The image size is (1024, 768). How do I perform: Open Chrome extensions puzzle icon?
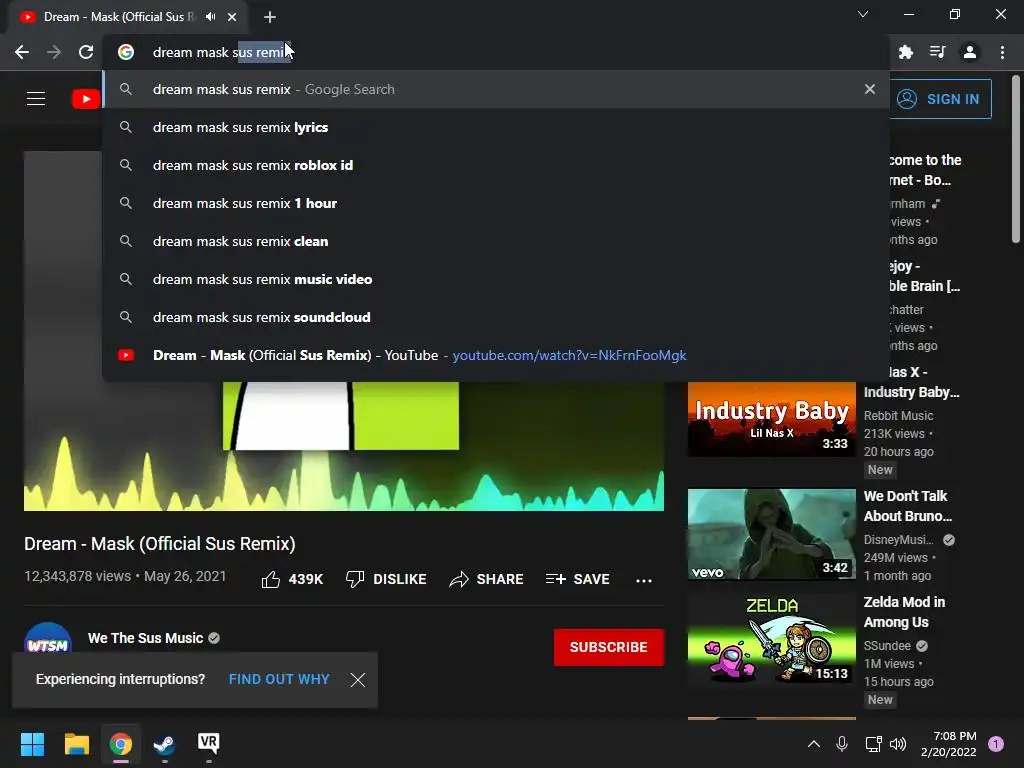pos(906,52)
